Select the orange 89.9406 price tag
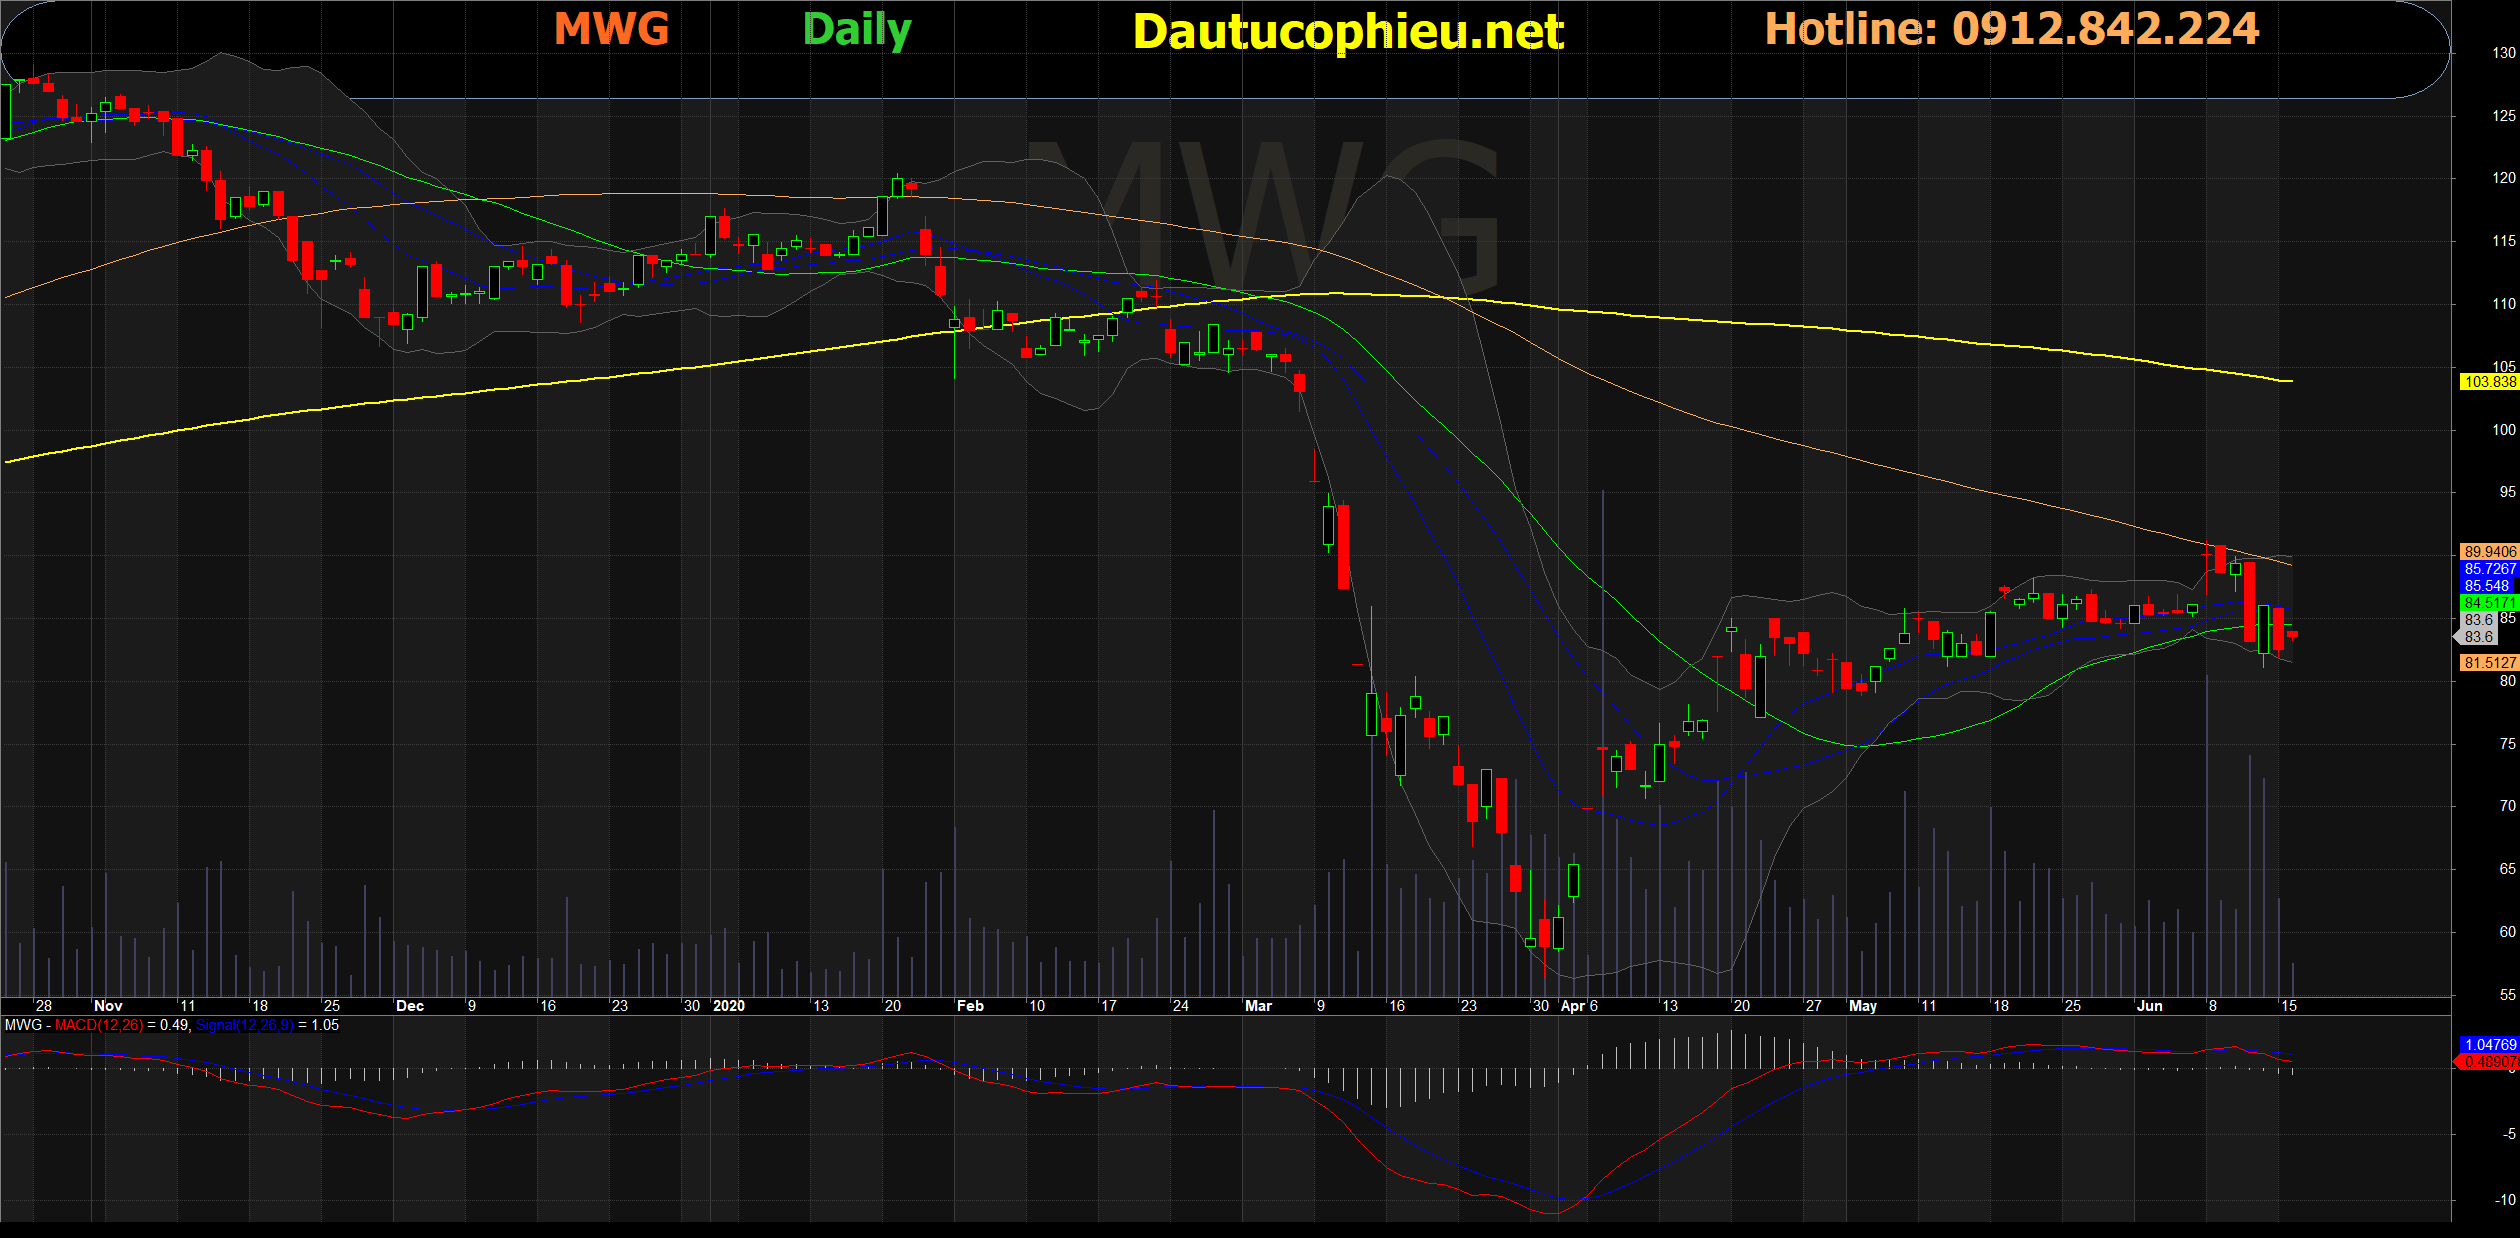 point(2489,552)
